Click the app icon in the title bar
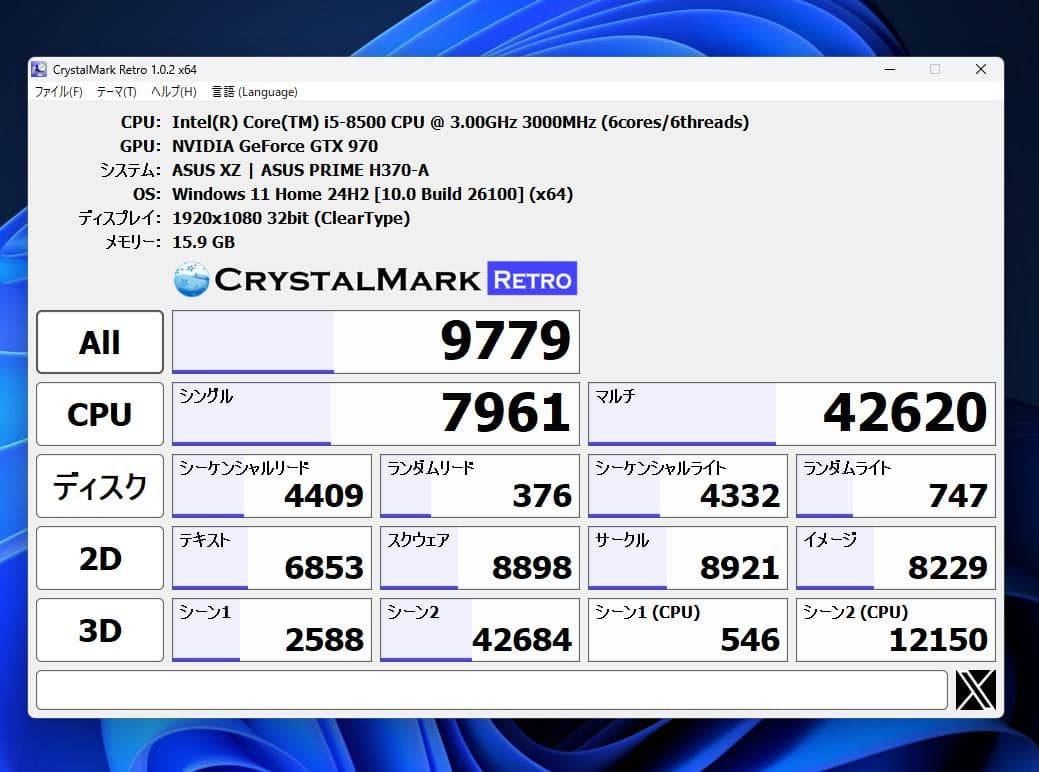Screen dimensions: 1039x772 [x=39, y=69]
